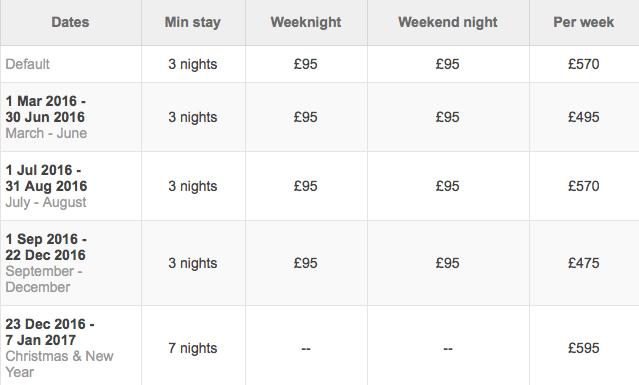Click the July - August £570 weekly price

point(584,186)
